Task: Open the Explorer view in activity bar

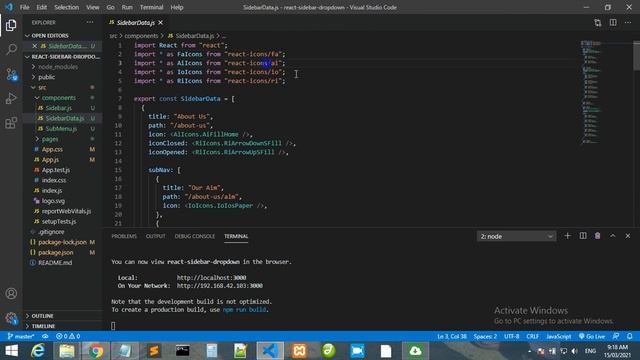Action: (x=11, y=25)
